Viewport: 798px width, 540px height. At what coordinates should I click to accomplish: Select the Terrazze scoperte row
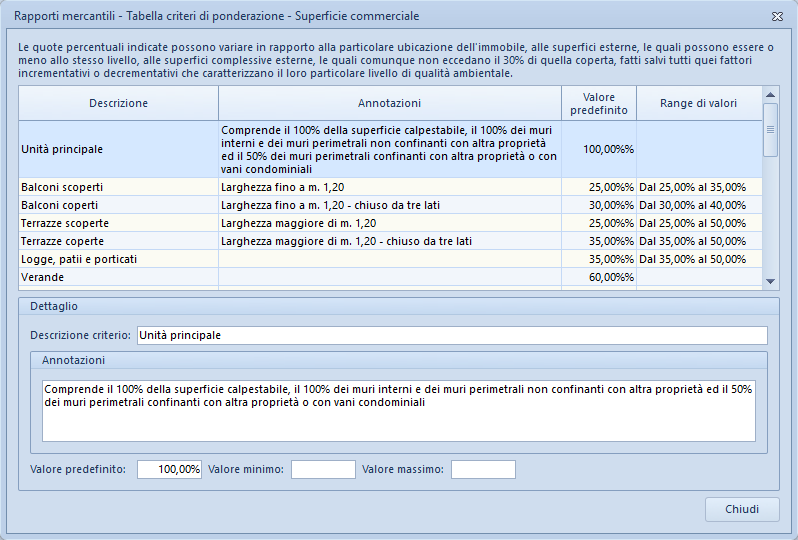(x=390, y=223)
